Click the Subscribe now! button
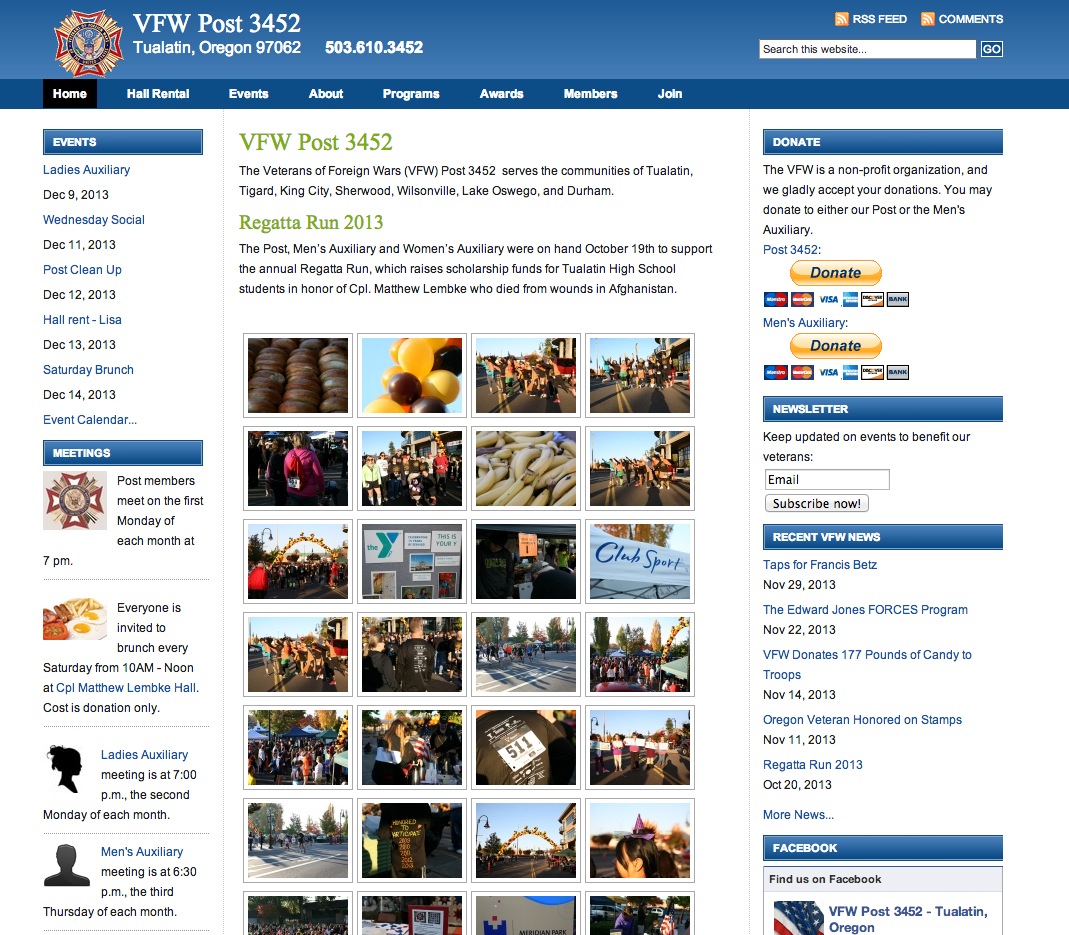The image size is (1069, 935). (816, 503)
